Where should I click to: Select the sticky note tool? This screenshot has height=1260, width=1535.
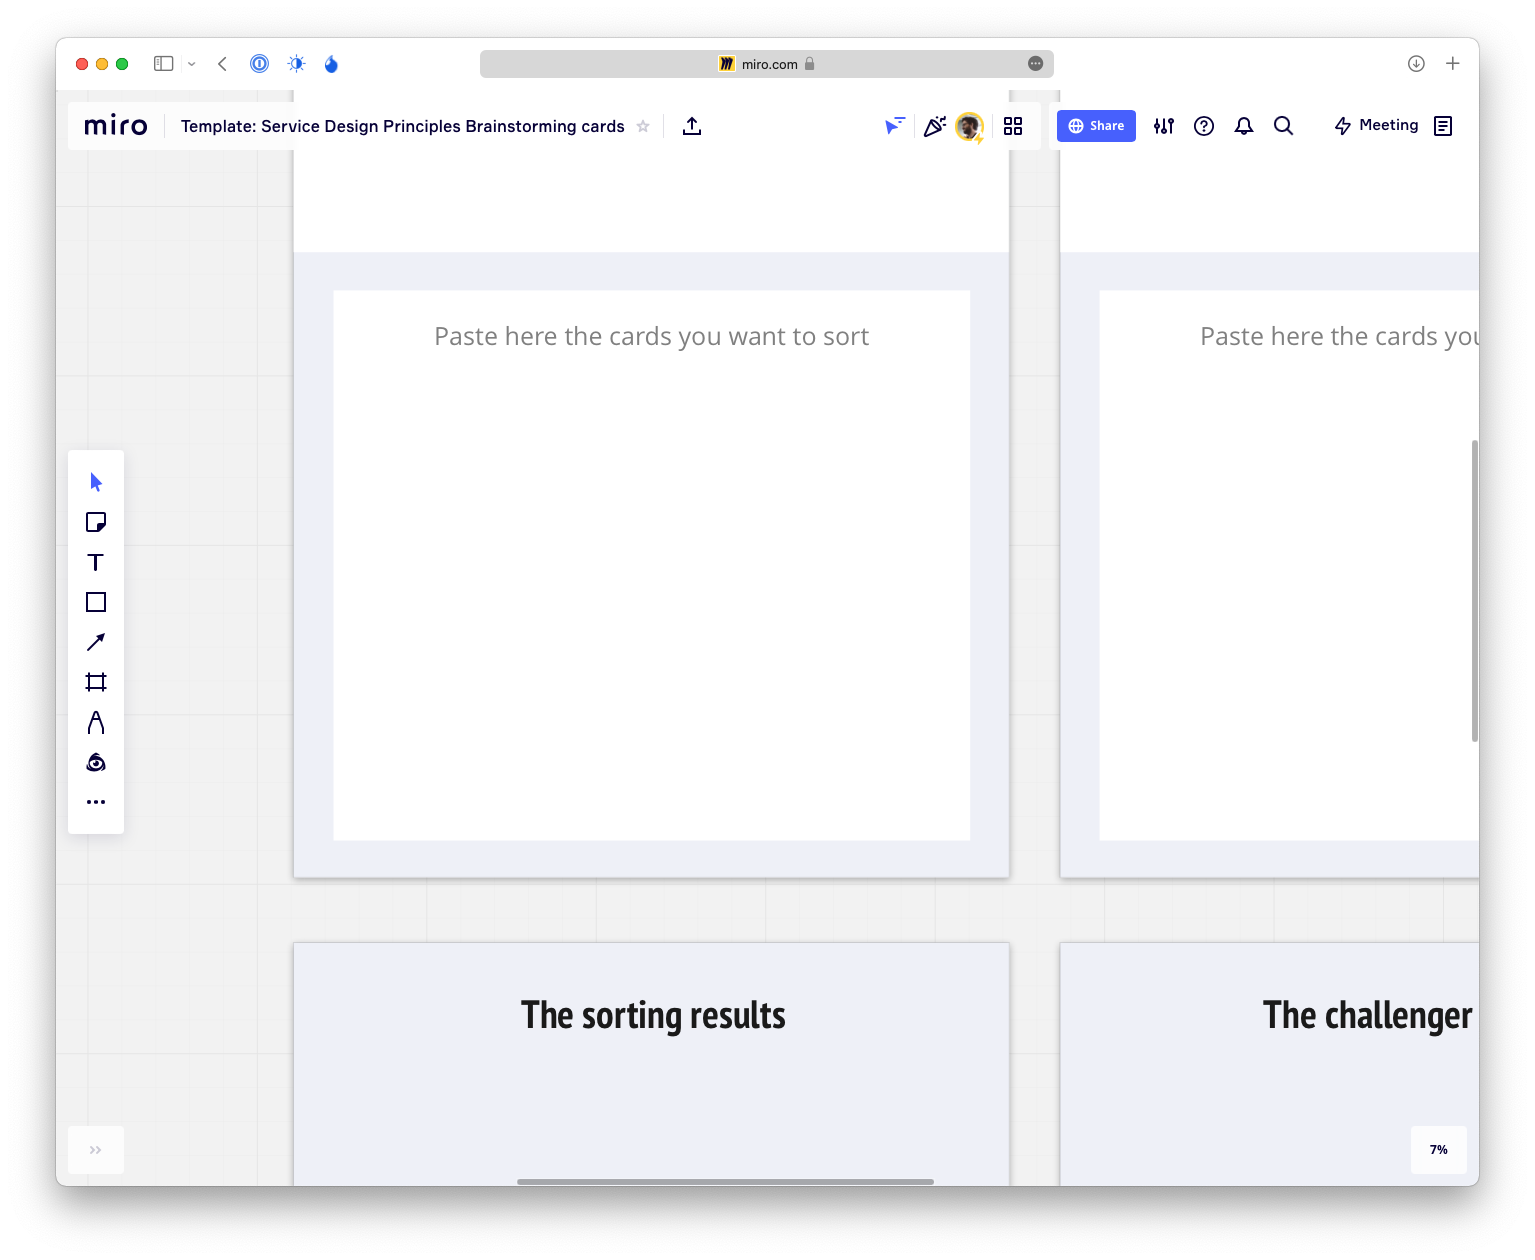pyautogui.click(x=96, y=522)
